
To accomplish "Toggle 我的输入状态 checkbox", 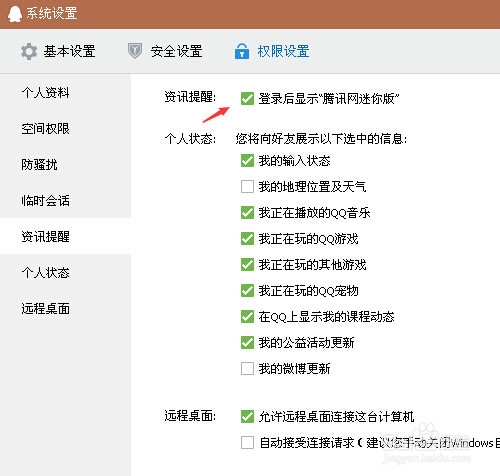I will 247,161.
